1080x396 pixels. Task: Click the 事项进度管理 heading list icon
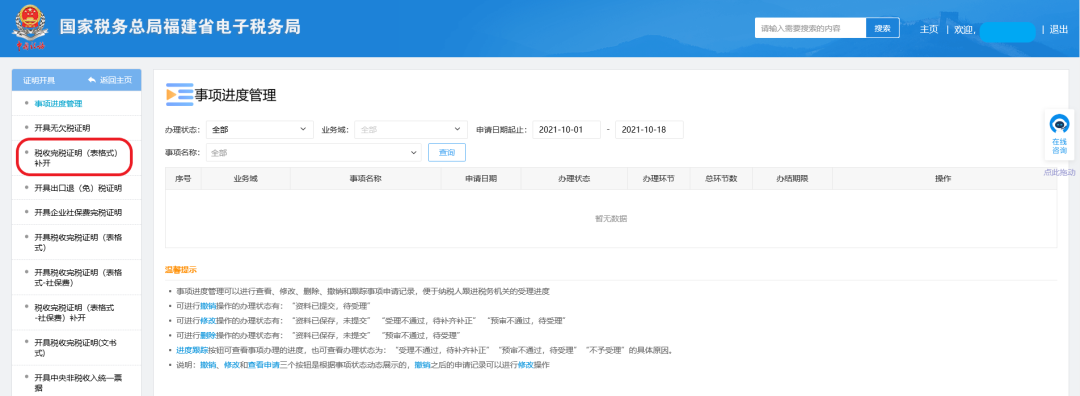[x=179, y=96]
